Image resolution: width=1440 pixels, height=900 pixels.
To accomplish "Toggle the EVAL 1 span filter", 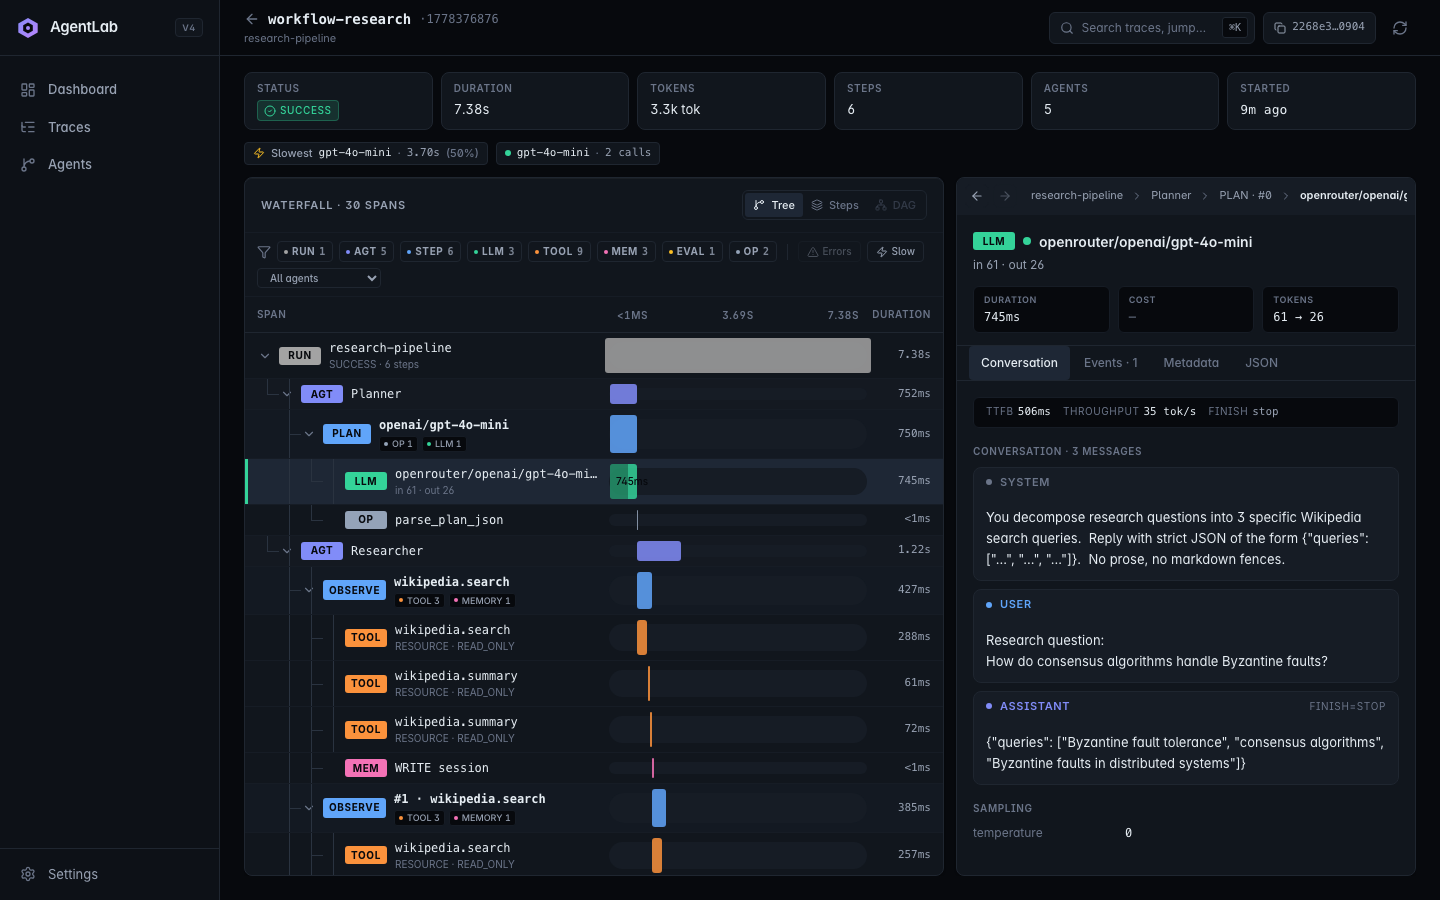I will 692,252.
